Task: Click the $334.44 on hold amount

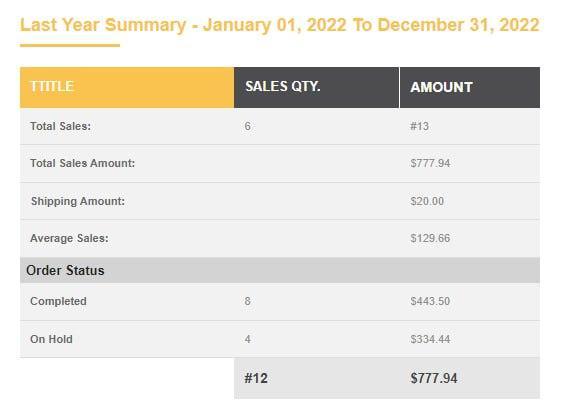Action: (430, 339)
